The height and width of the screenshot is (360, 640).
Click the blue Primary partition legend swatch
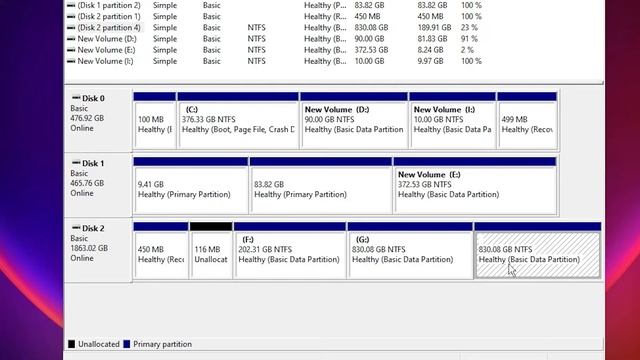127,344
